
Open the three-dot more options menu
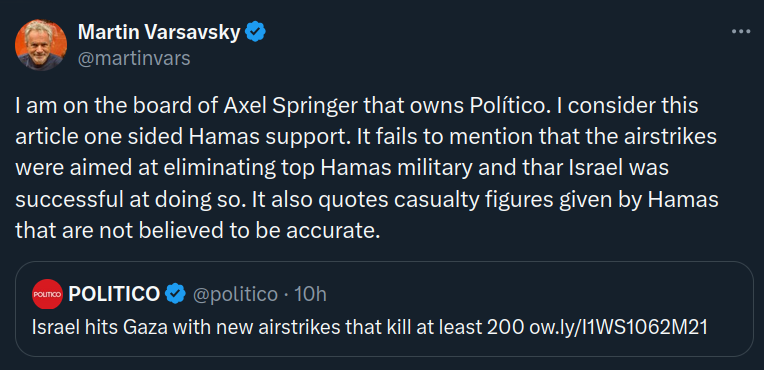point(741,32)
